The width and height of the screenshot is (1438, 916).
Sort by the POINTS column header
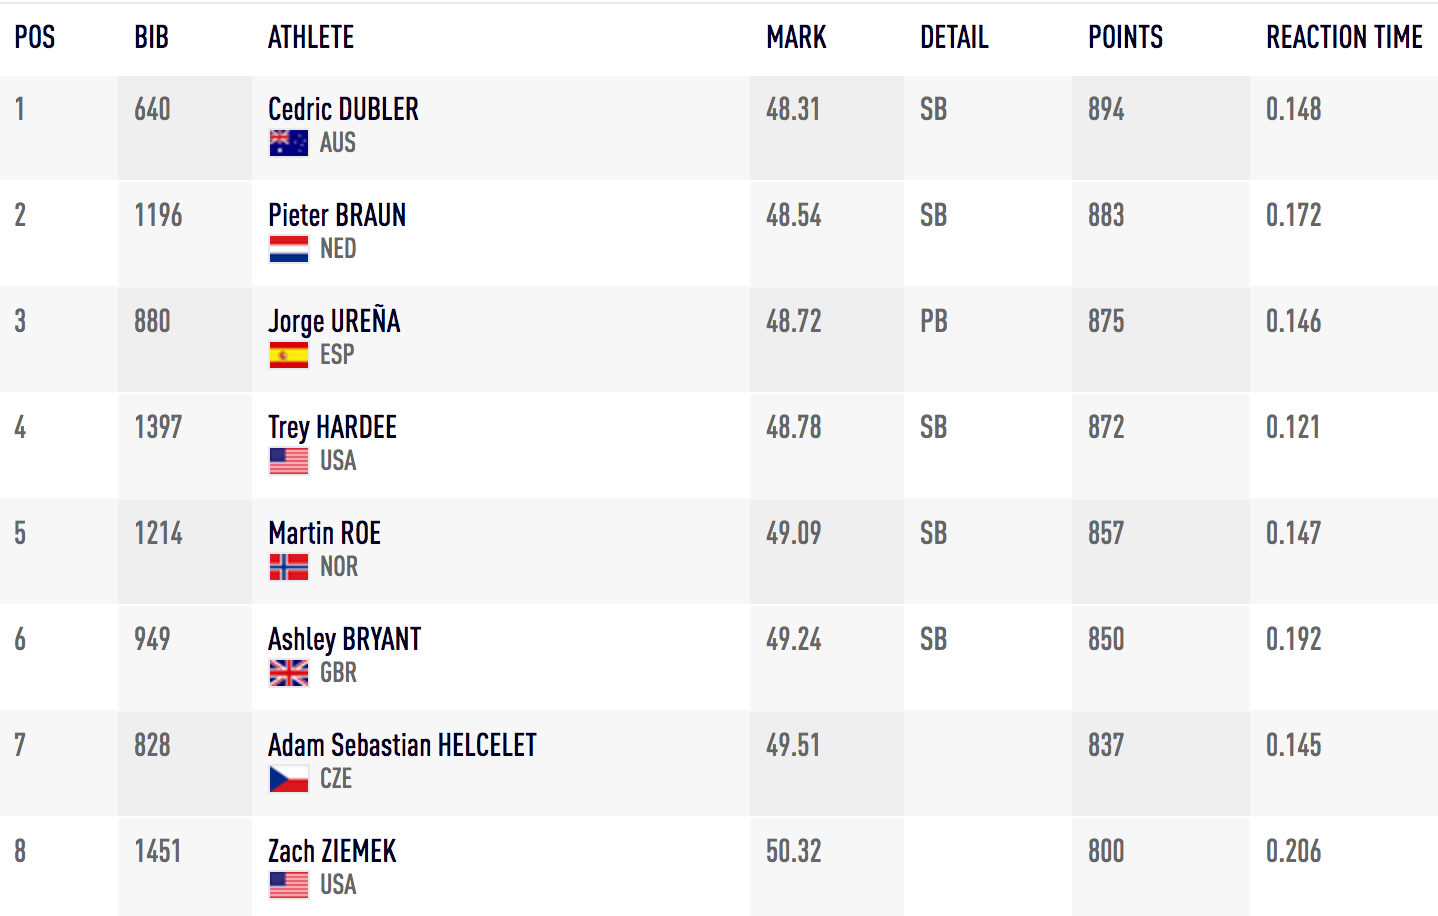pyautogui.click(x=1125, y=38)
